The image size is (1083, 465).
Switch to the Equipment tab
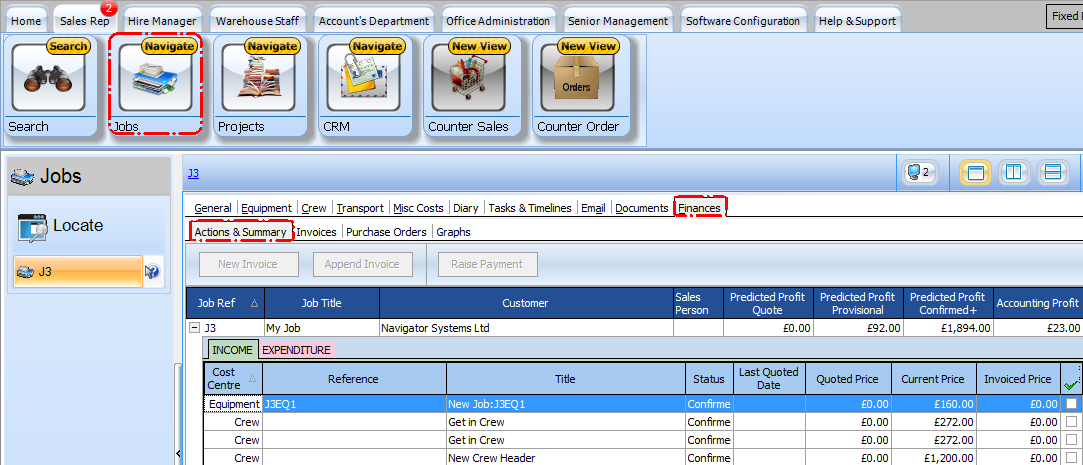(267, 208)
